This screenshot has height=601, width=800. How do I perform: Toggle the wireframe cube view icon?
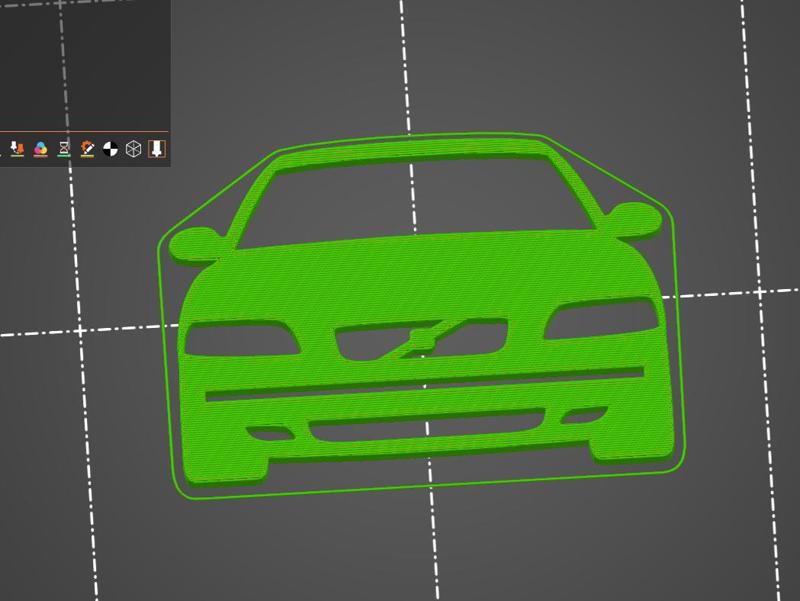pyautogui.click(x=133, y=149)
